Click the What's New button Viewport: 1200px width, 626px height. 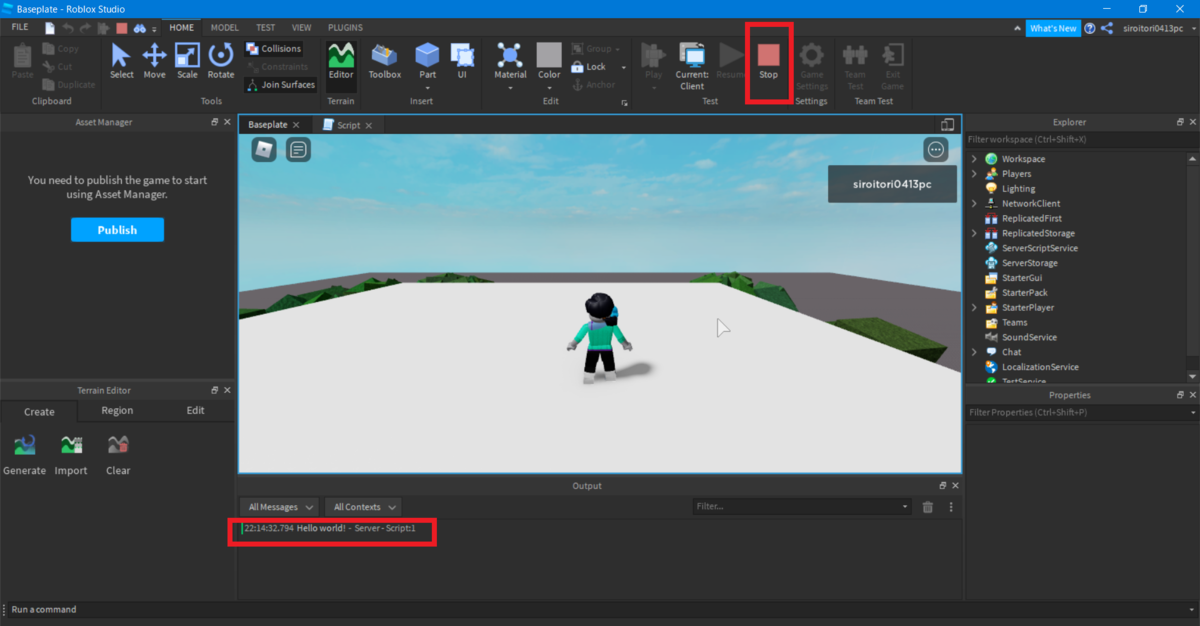coord(1053,28)
